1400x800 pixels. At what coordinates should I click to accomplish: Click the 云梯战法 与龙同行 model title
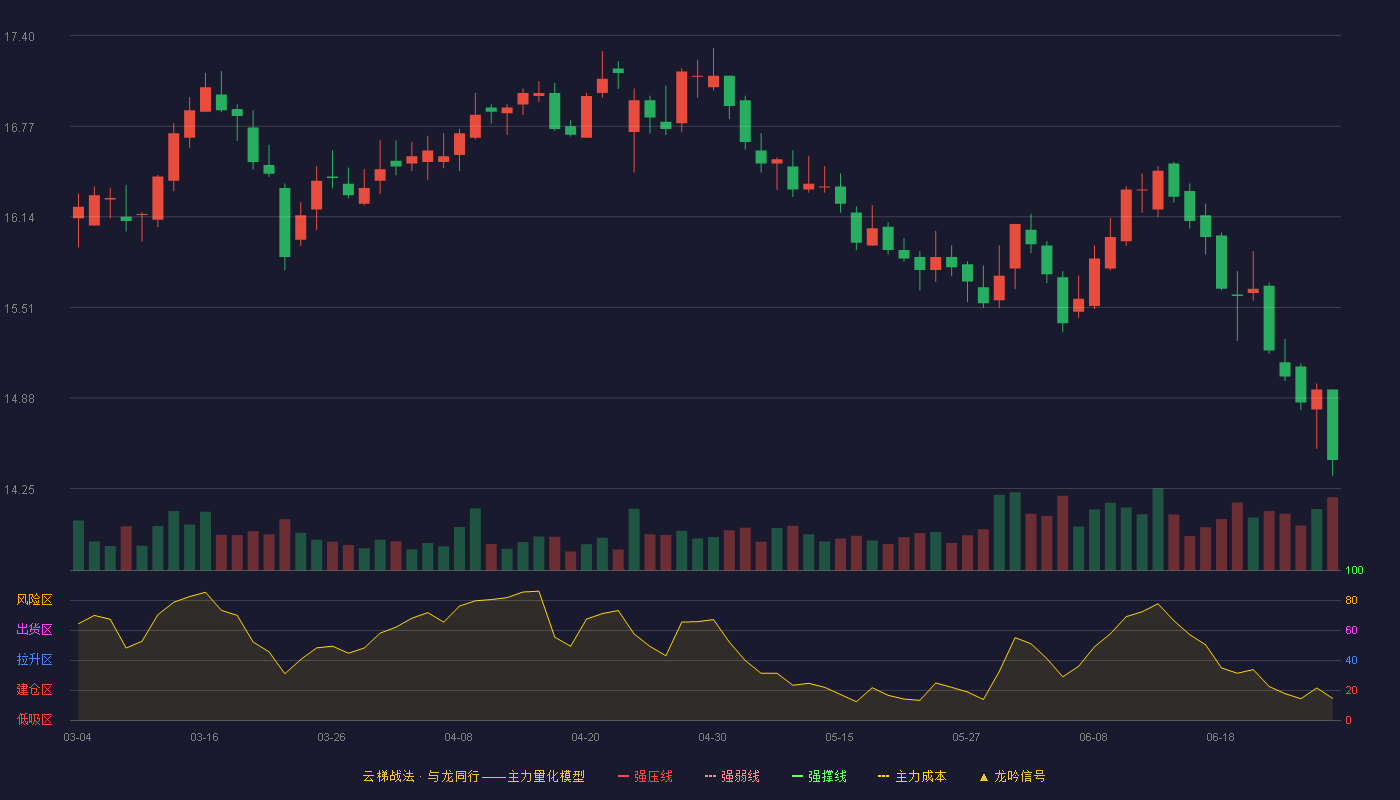tap(473, 776)
